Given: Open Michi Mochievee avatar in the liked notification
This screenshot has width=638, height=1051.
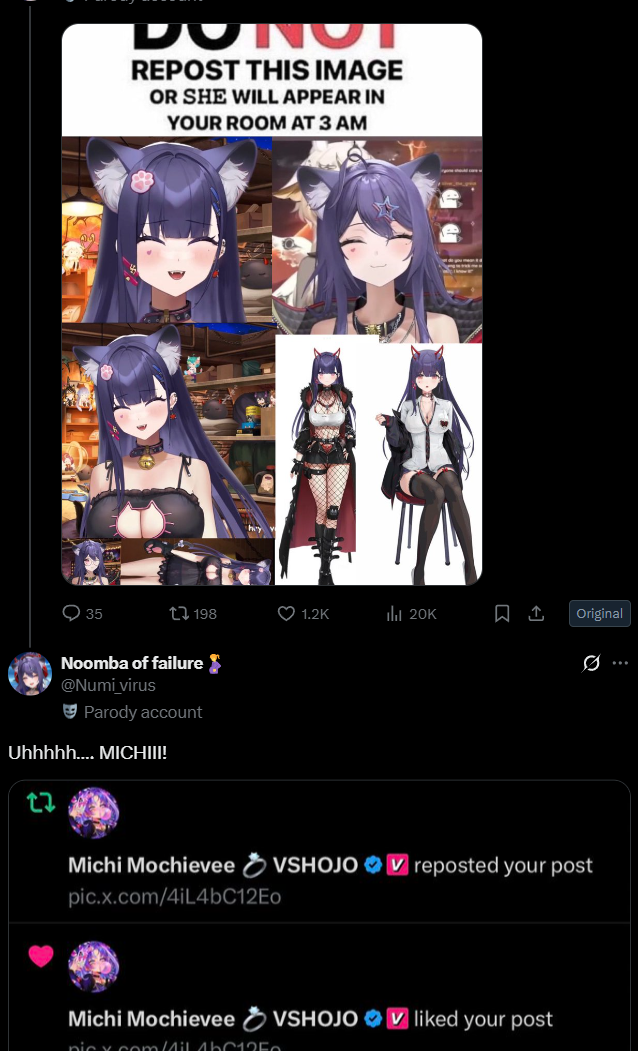Looking at the screenshot, I should tap(94, 967).
